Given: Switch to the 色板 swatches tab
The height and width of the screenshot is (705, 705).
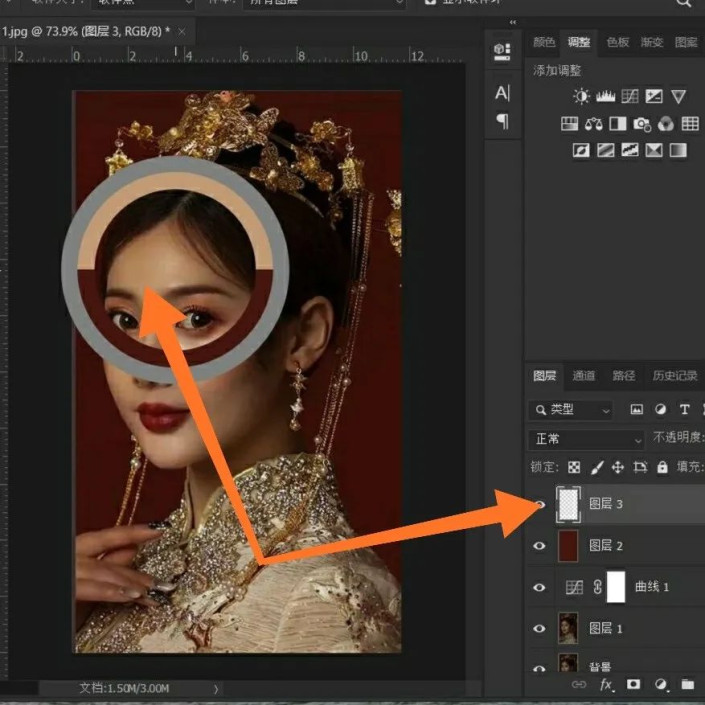Looking at the screenshot, I should pyautogui.click(x=618, y=42).
